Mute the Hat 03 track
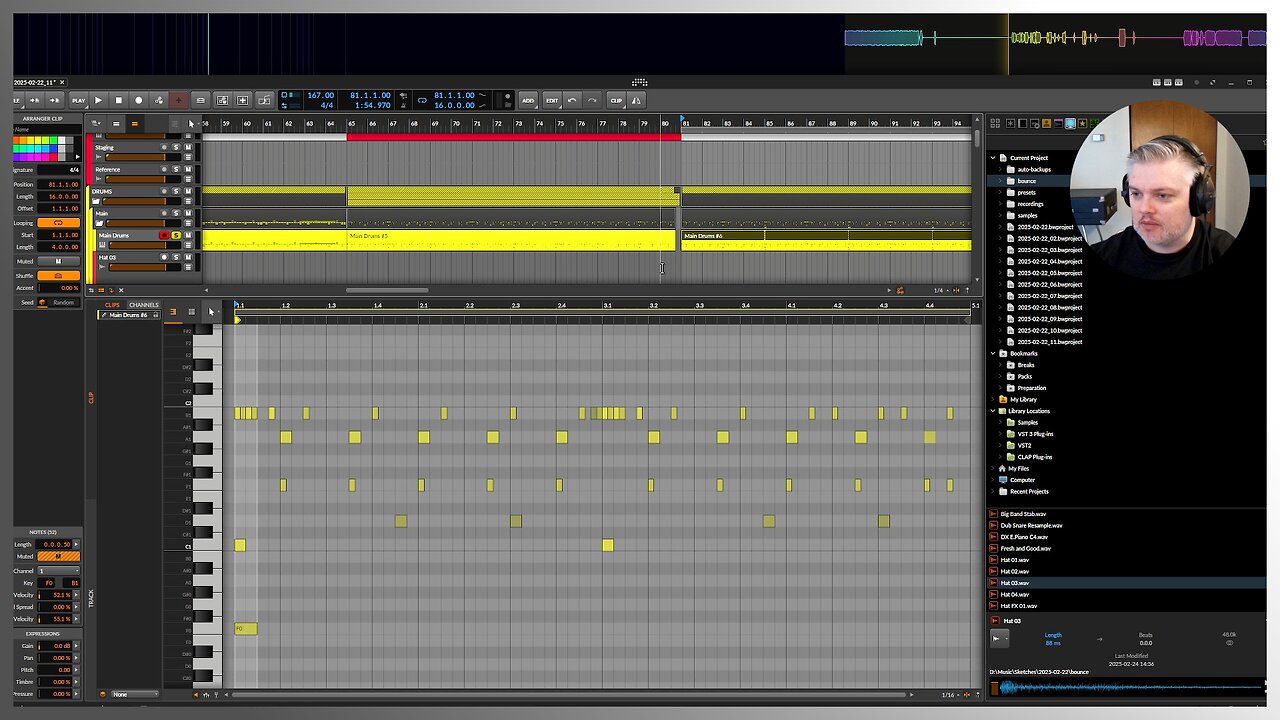The height and width of the screenshot is (720, 1280). (188, 257)
